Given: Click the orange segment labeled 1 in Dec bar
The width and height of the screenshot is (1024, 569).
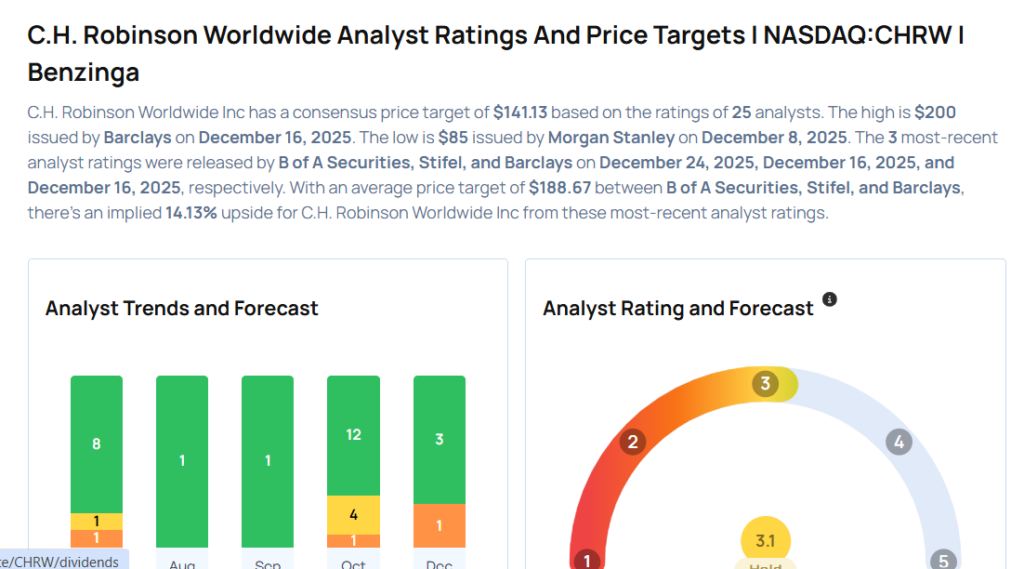Looking at the screenshot, I should pos(439,525).
